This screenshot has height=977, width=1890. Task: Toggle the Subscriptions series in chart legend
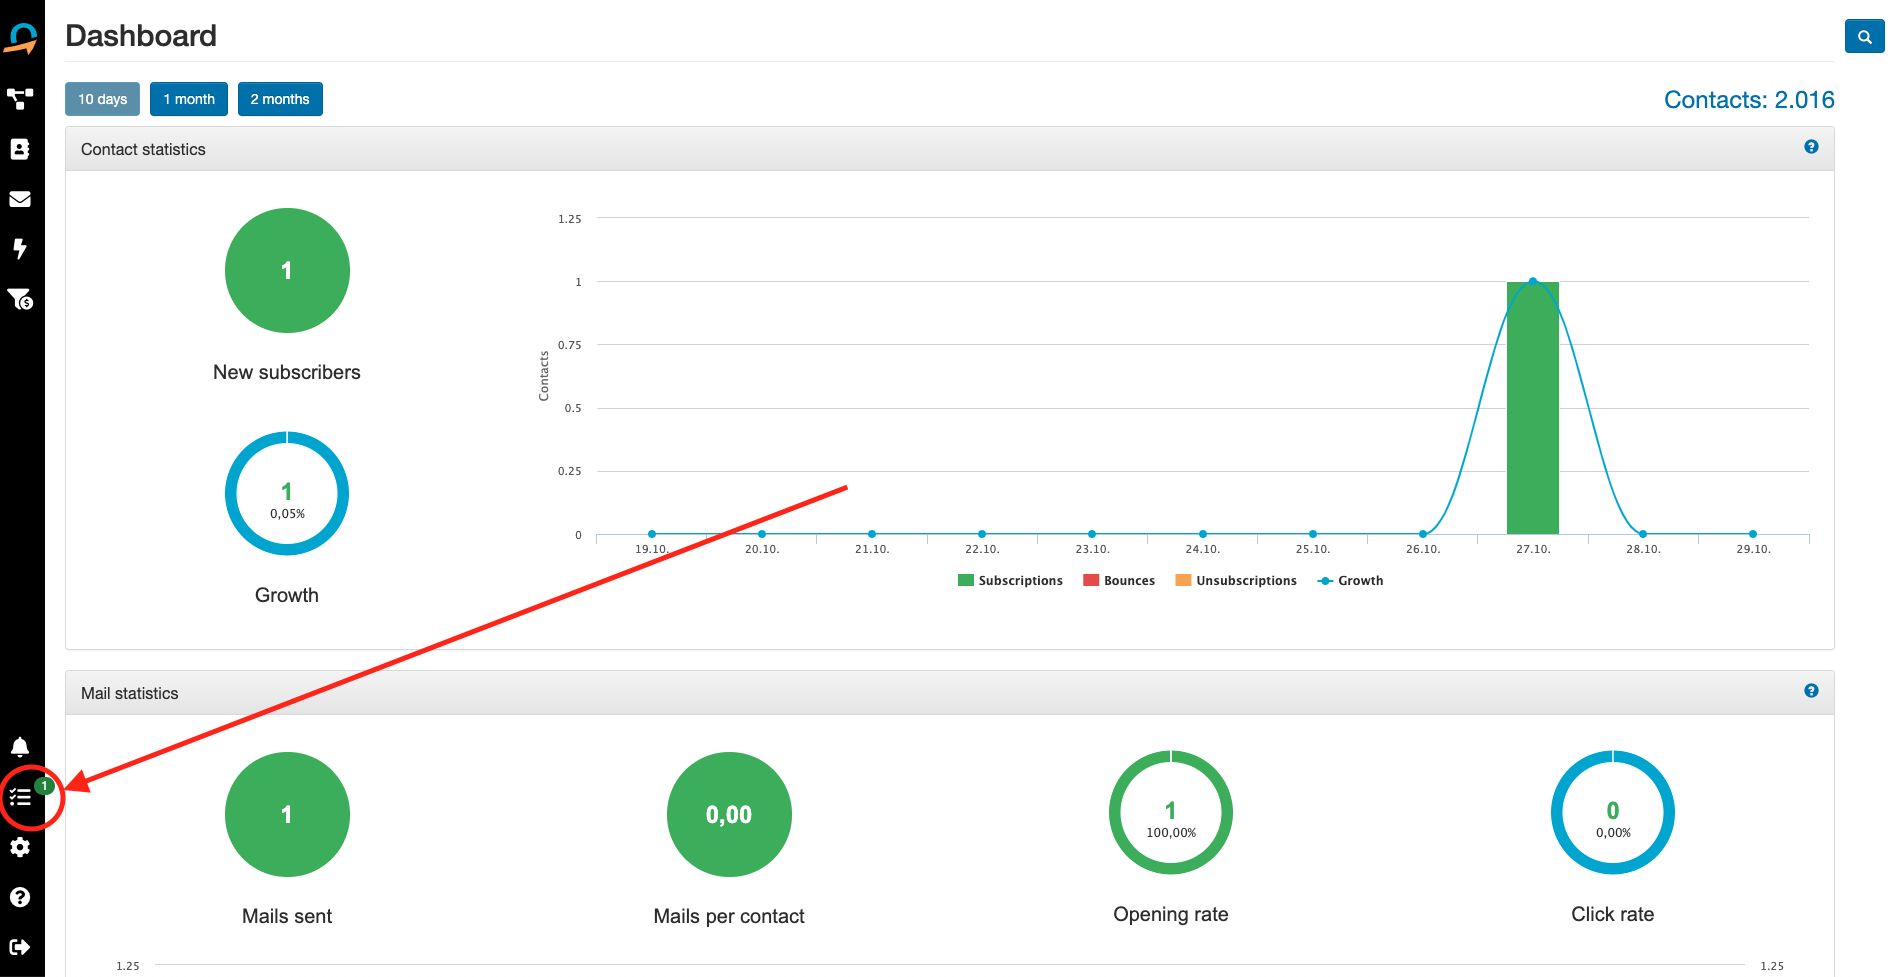pyautogui.click(x=1010, y=581)
